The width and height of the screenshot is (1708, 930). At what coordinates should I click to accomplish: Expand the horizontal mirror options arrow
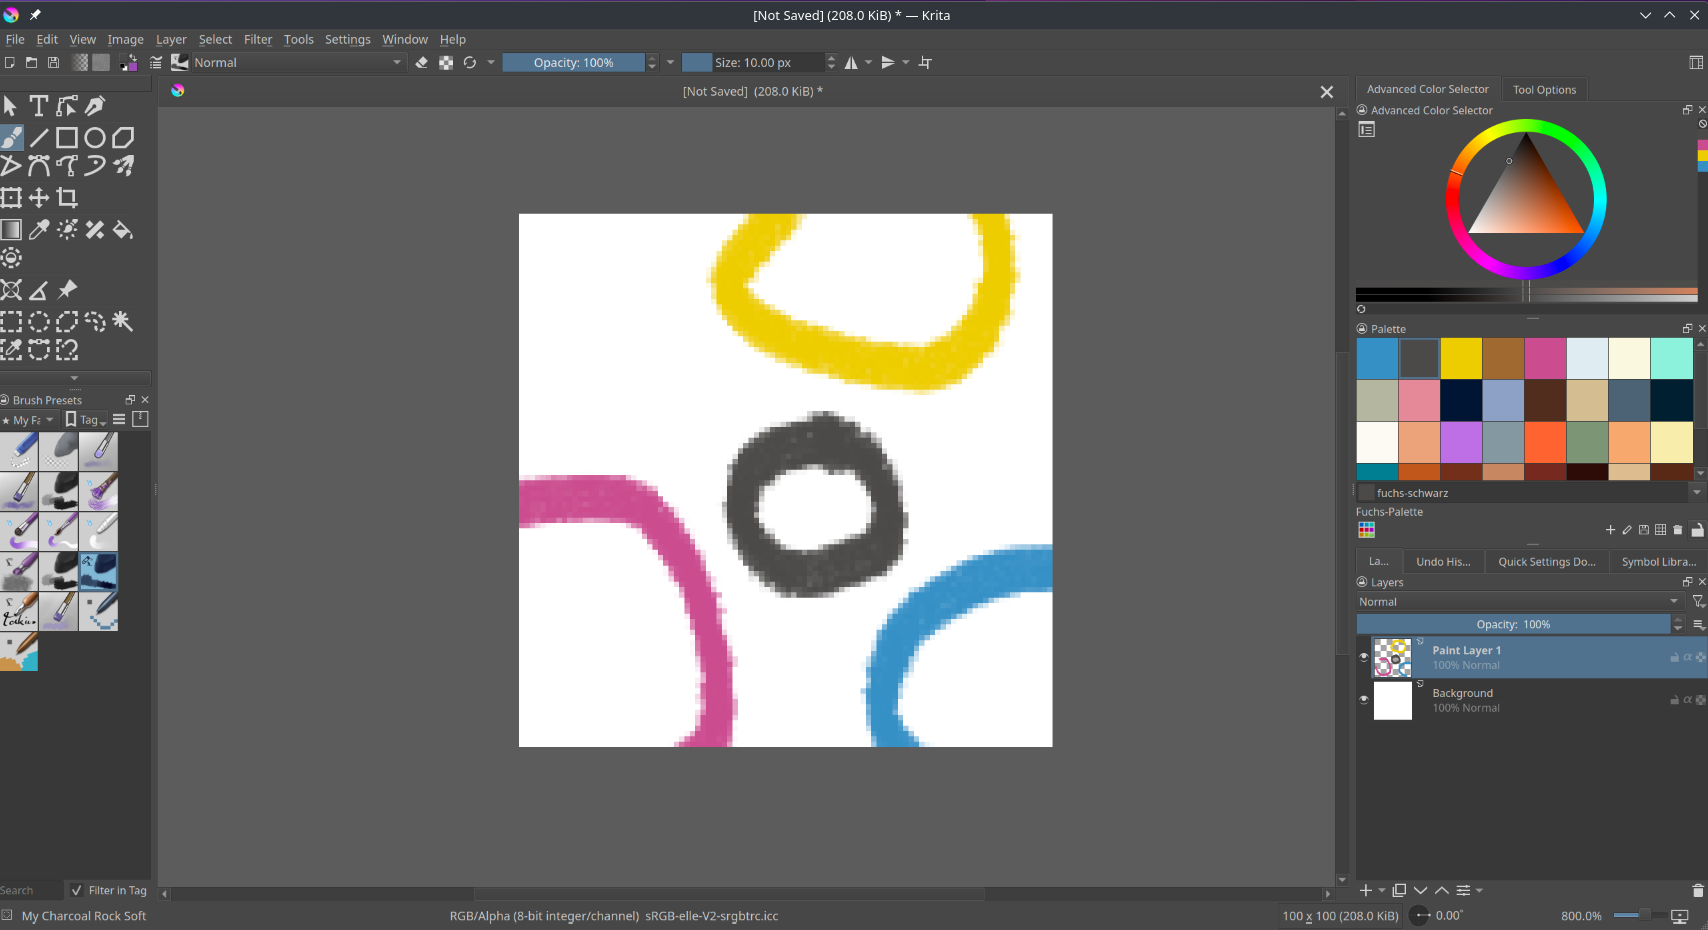(869, 63)
